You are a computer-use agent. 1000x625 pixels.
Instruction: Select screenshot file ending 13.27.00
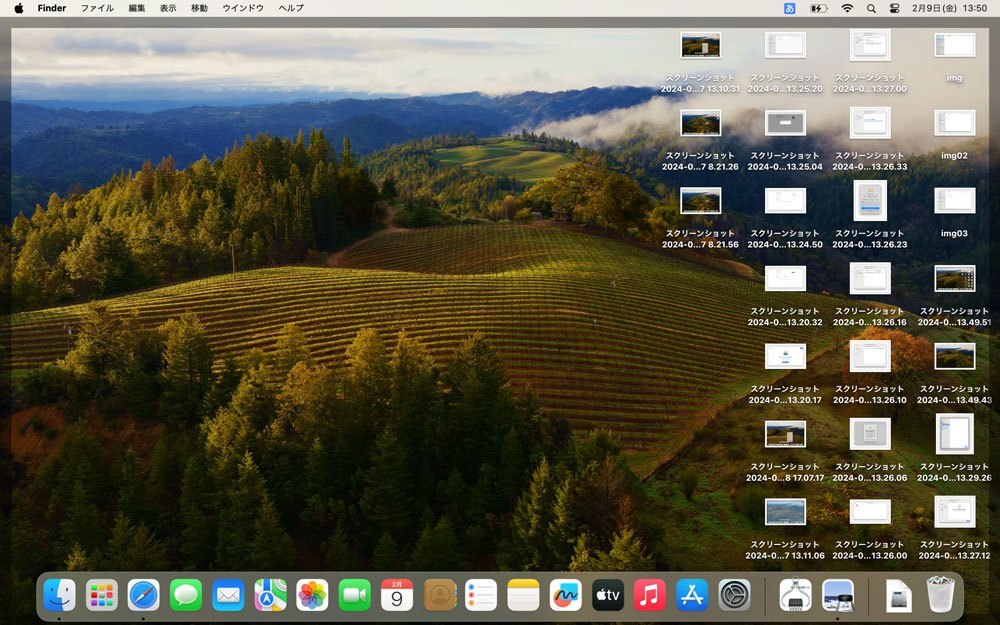click(870, 45)
